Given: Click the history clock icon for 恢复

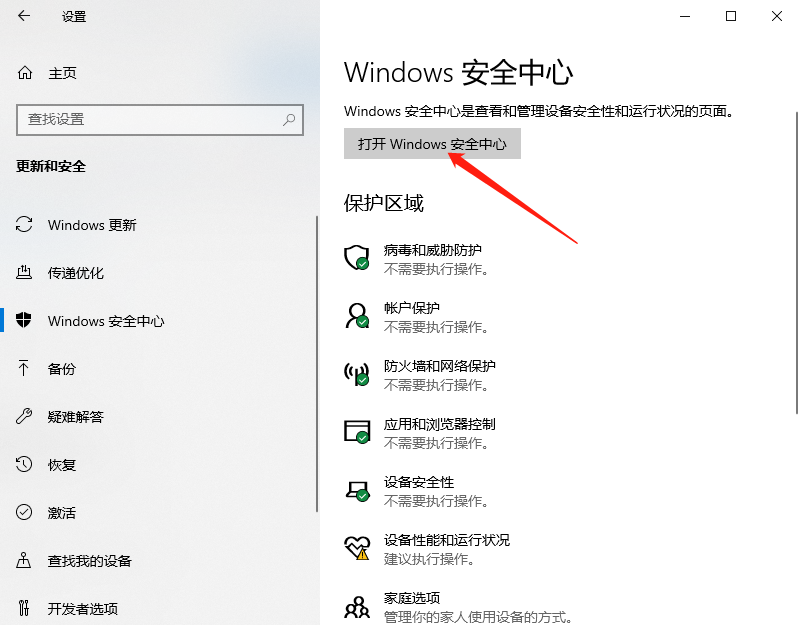Looking at the screenshot, I should 24,464.
